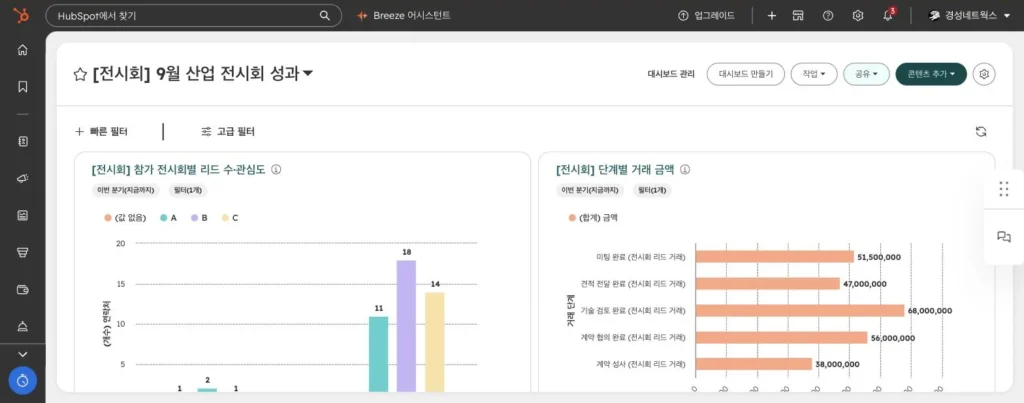Screen dimensions: 1024x403
Task: Open the Sales funnel sidebar icon
Action: pyautogui.click(x=23, y=252)
